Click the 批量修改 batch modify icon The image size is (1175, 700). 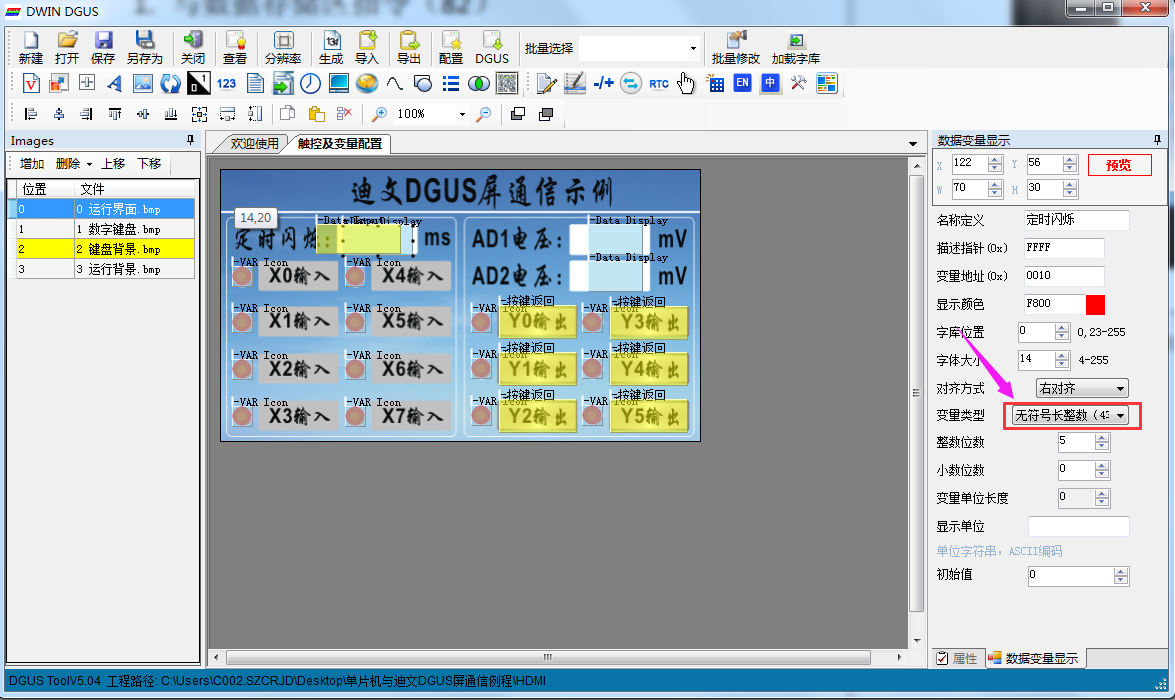click(736, 48)
